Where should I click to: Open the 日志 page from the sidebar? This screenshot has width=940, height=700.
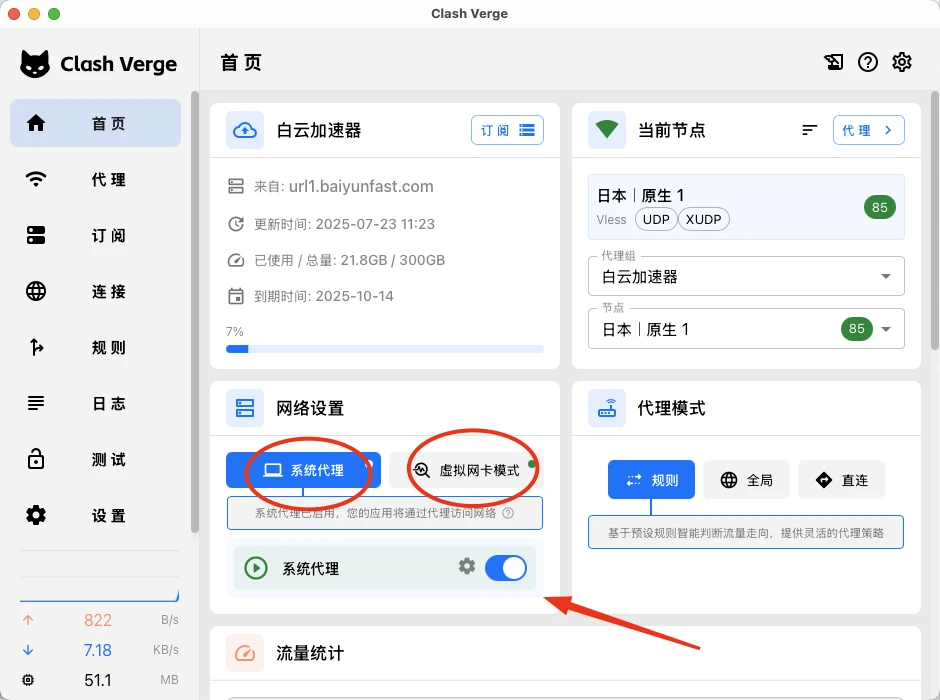pyautogui.click(x=95, y=404)
